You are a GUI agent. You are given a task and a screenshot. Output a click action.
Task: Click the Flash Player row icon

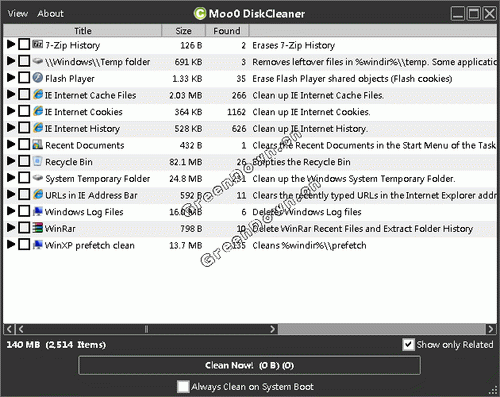38,78
